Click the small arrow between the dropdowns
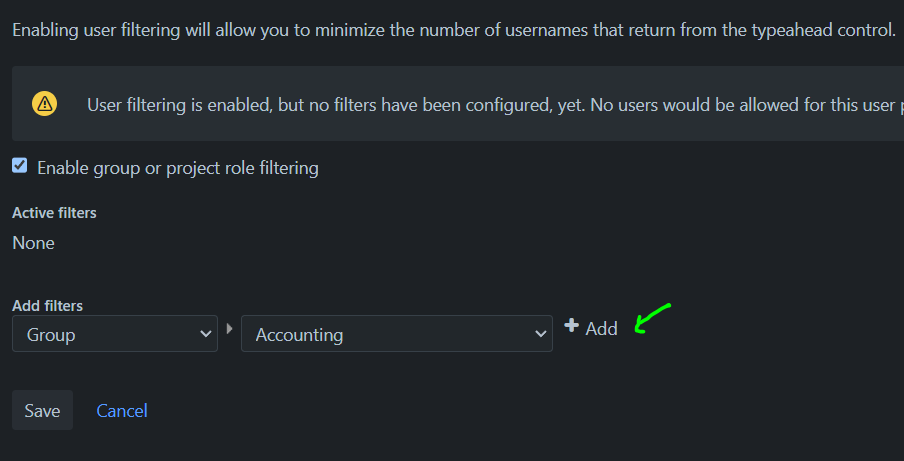Viewport: 904px width, 461px height. coord(229,328)
